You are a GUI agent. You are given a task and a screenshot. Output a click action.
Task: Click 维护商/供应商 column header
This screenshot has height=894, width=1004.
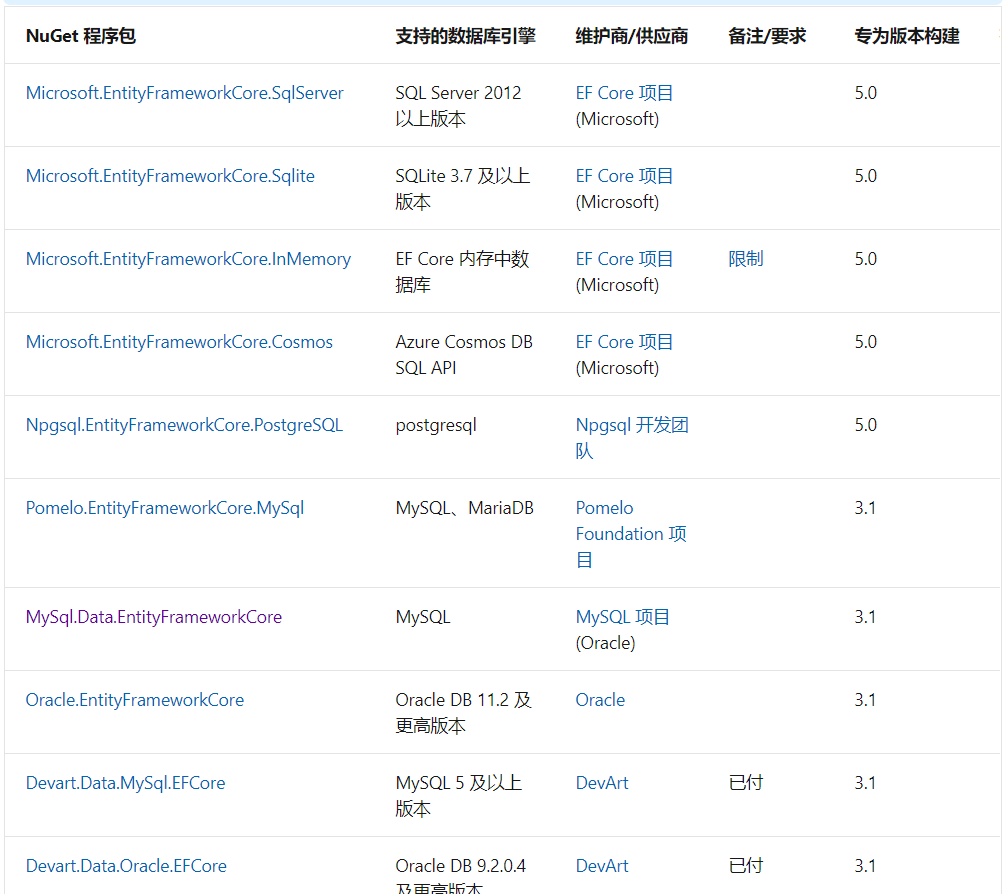(631, 37)
